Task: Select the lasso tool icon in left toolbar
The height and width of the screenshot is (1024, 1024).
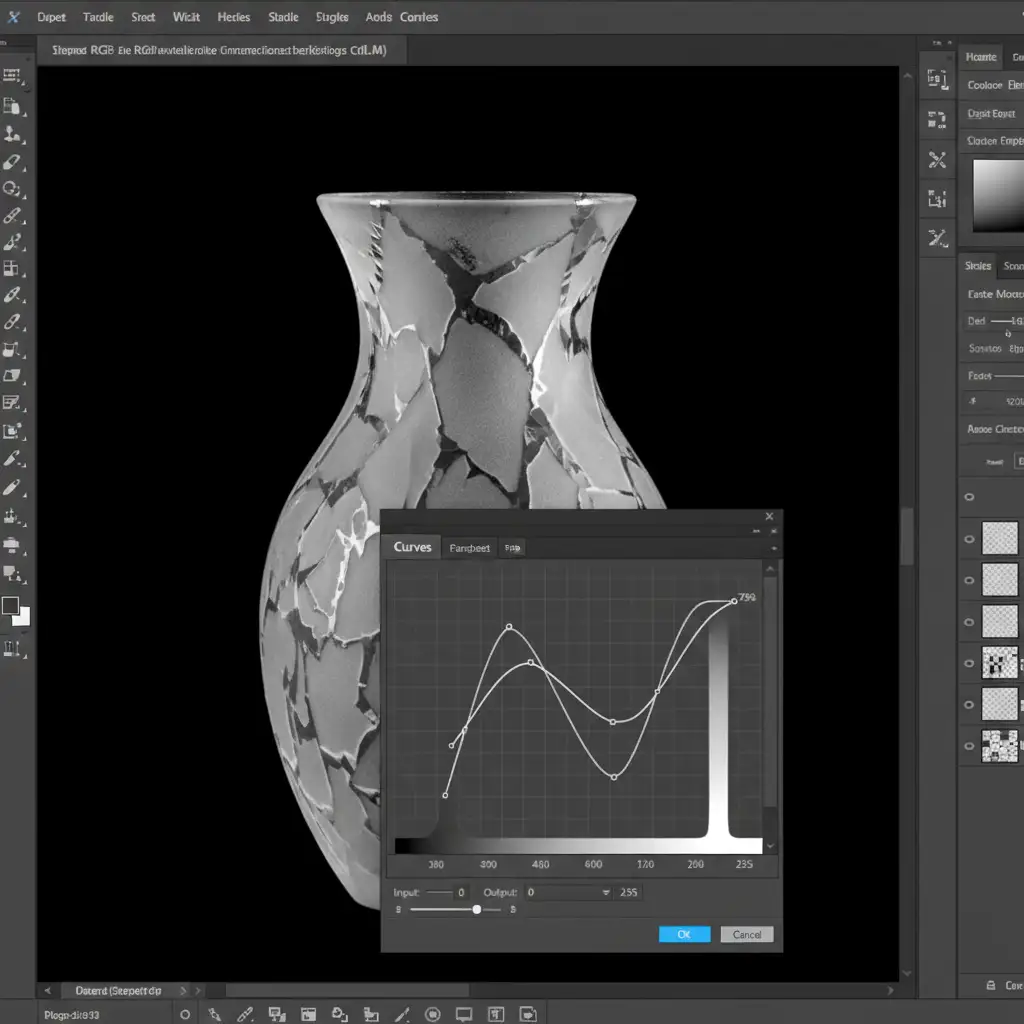Action: 12,188
